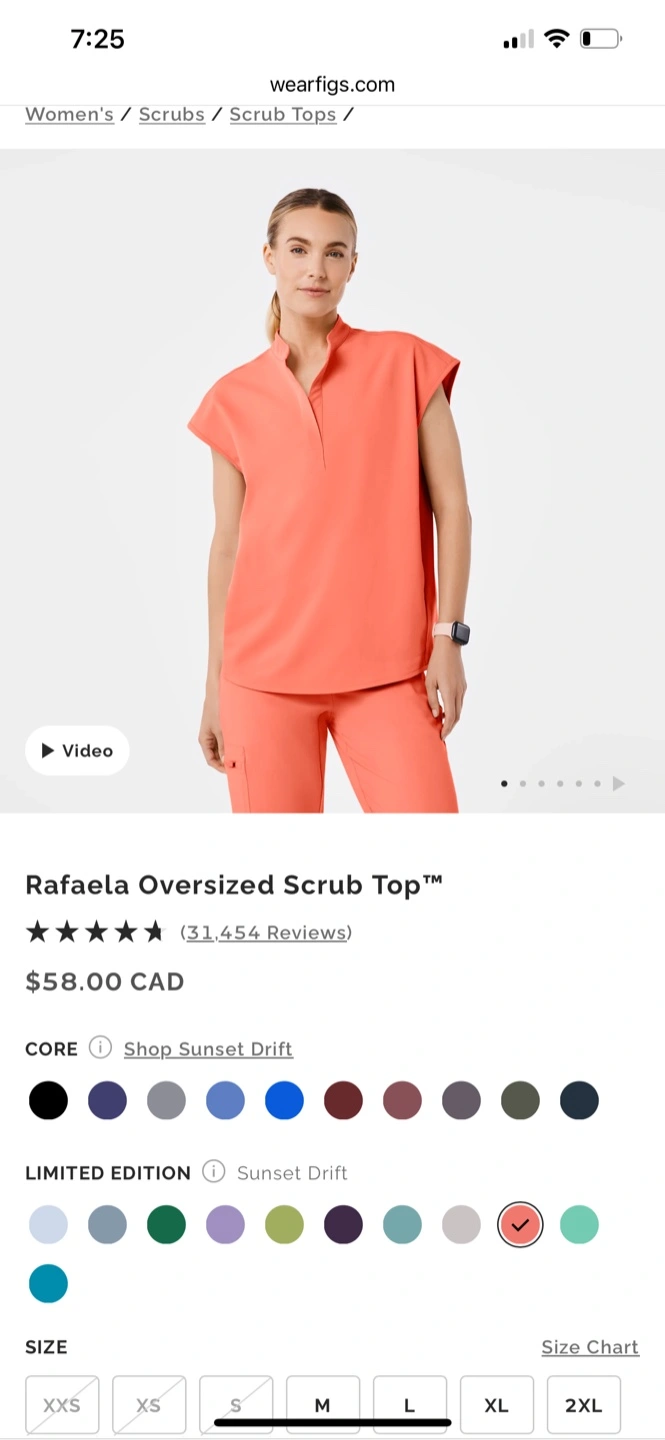Open the LIMITED EDITION info icon
The image size is (665, 1440).
[213, 1171]
